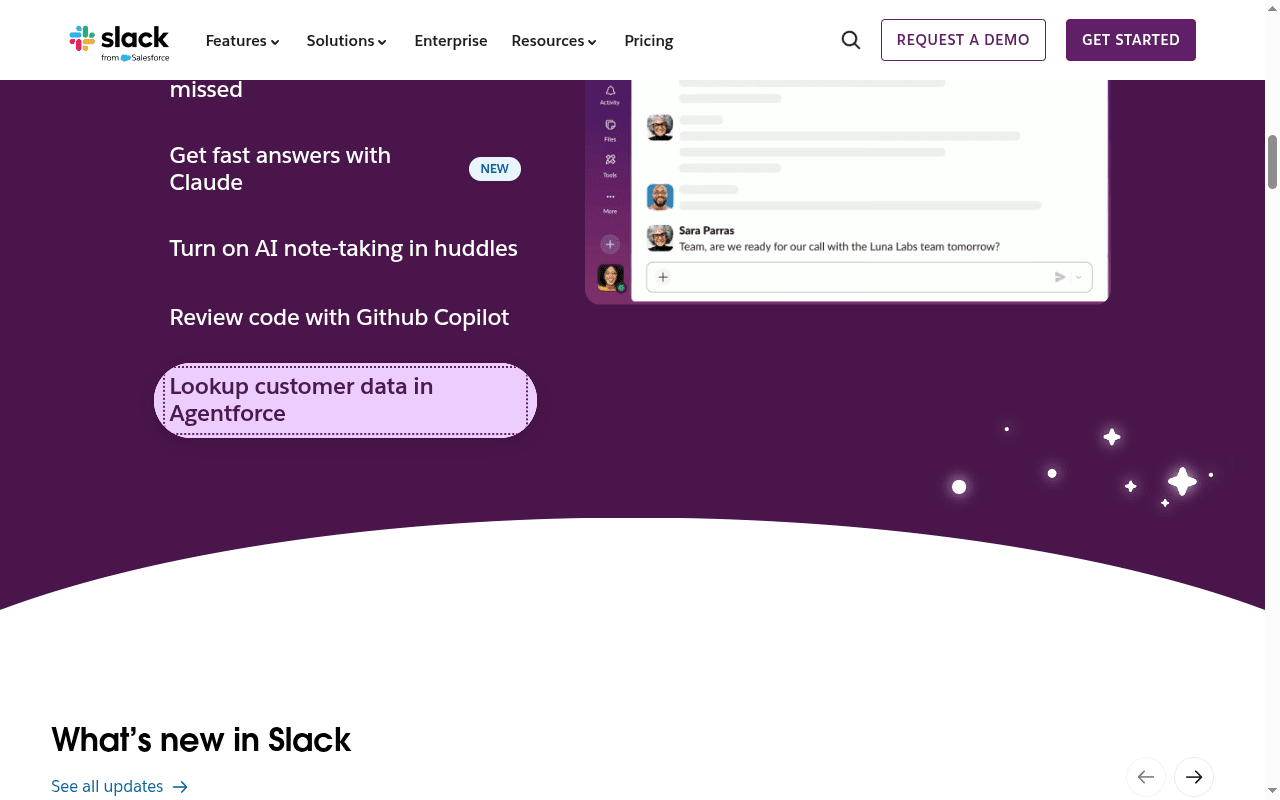Click the message input field in mockup
Image resolution: width=1280 pixels, height=800 pixels.
(x=869, y=277)
